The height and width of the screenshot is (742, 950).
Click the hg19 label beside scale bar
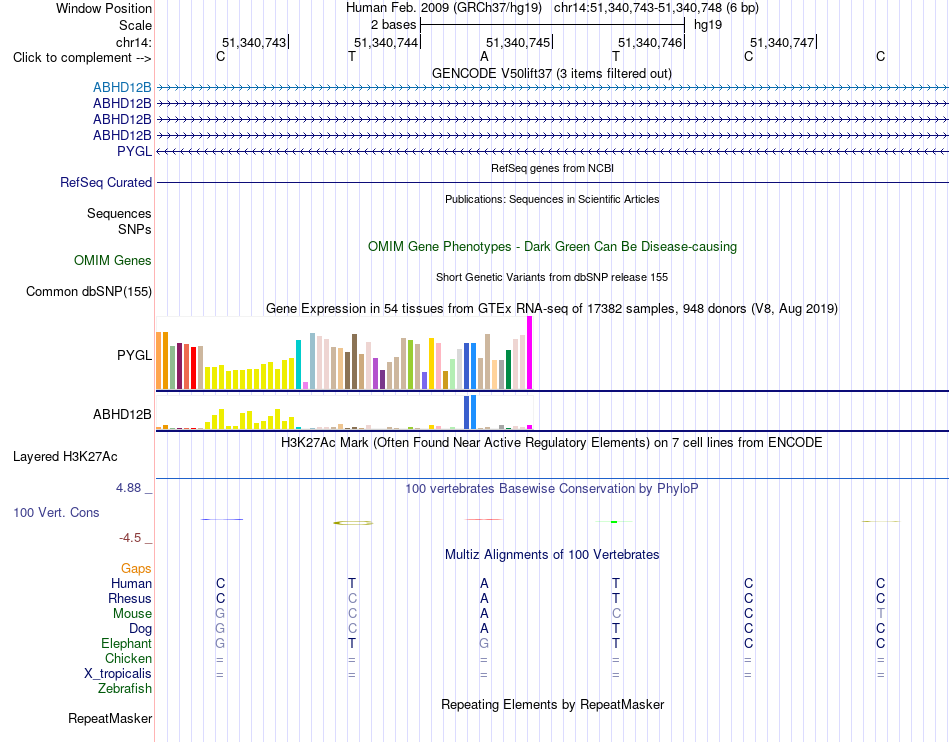708,25
